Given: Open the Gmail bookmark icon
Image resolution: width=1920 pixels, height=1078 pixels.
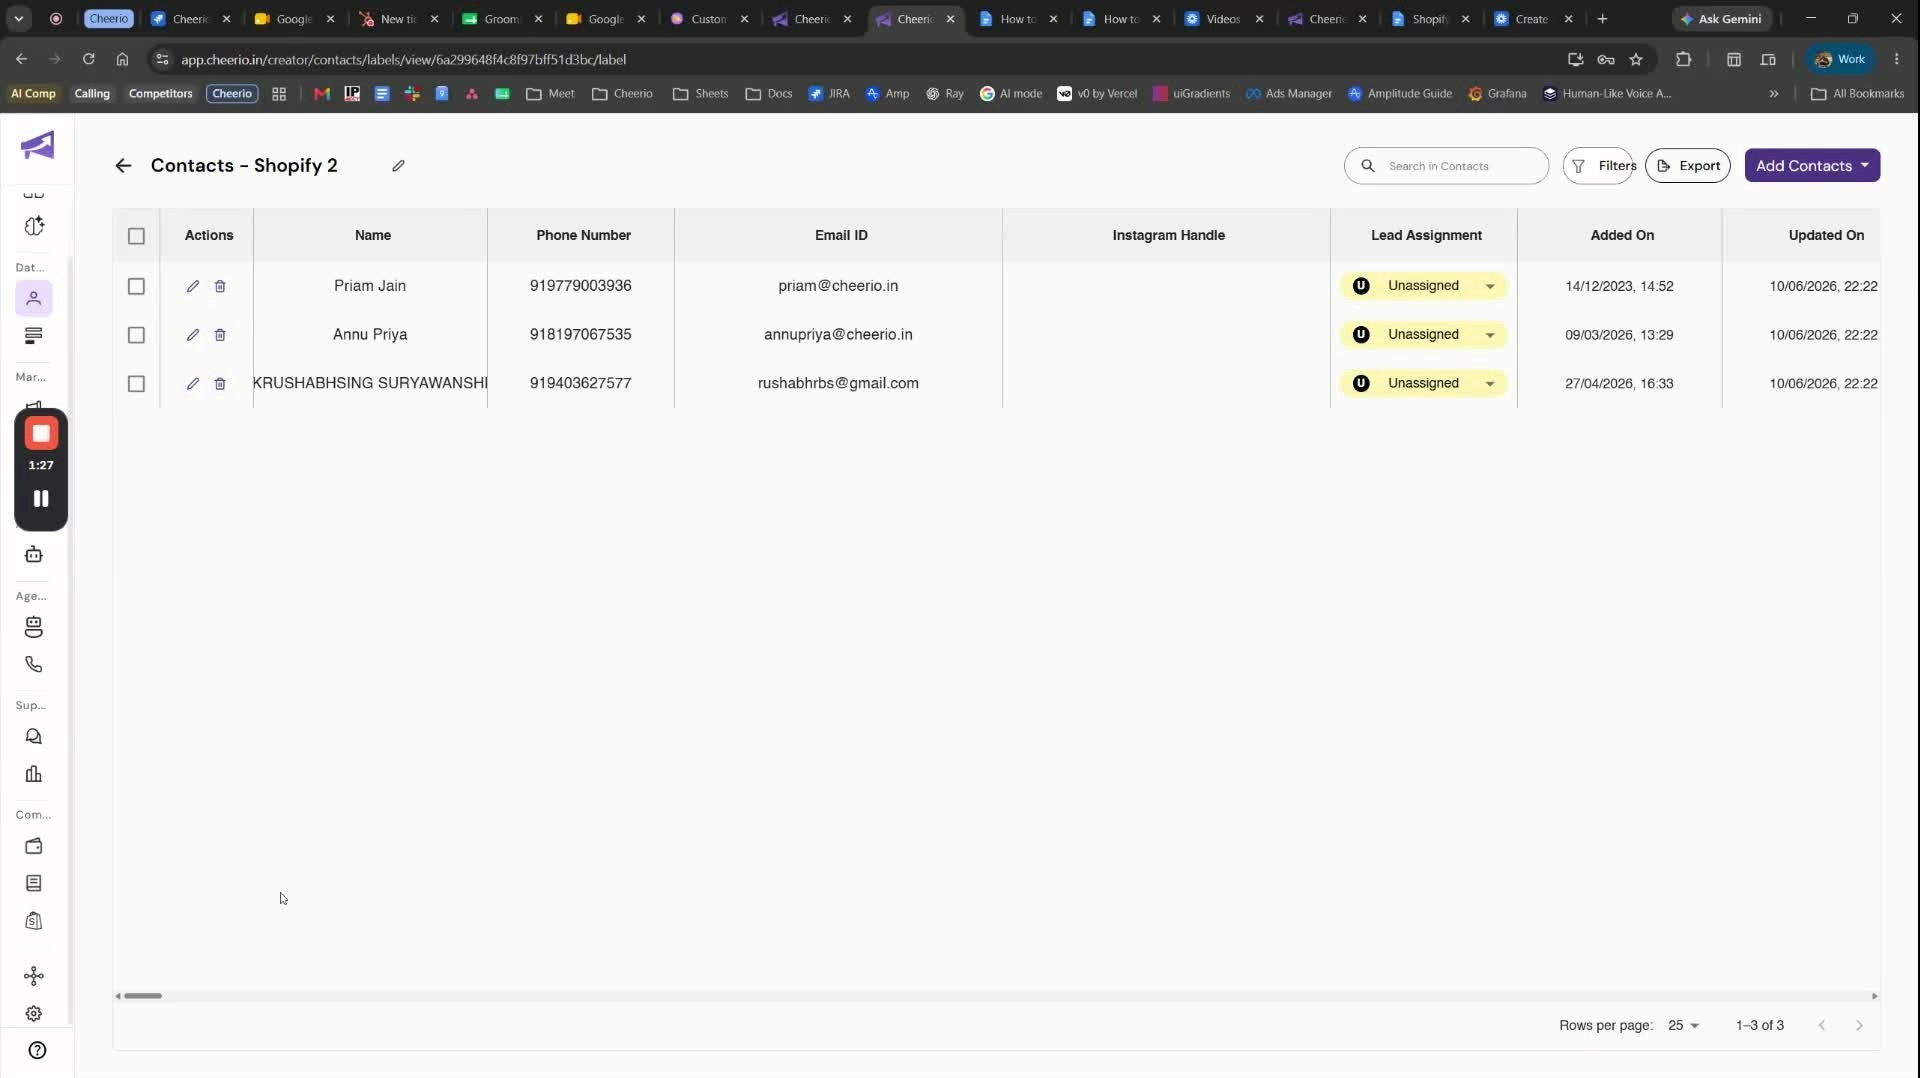Looking at the screenshot, I should (322, 94).
